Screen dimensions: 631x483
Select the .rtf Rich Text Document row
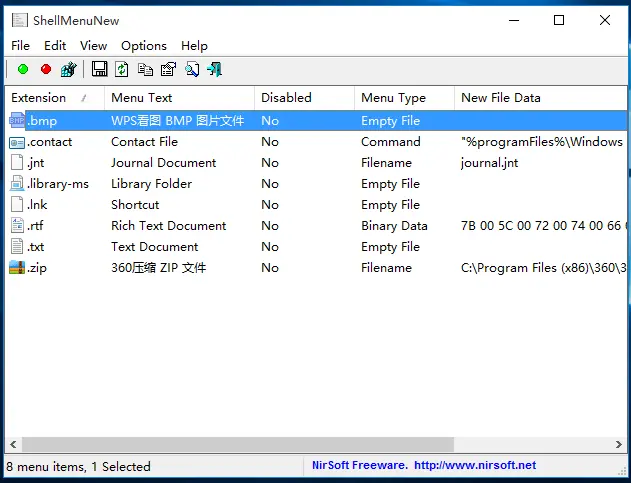(168, 226)
